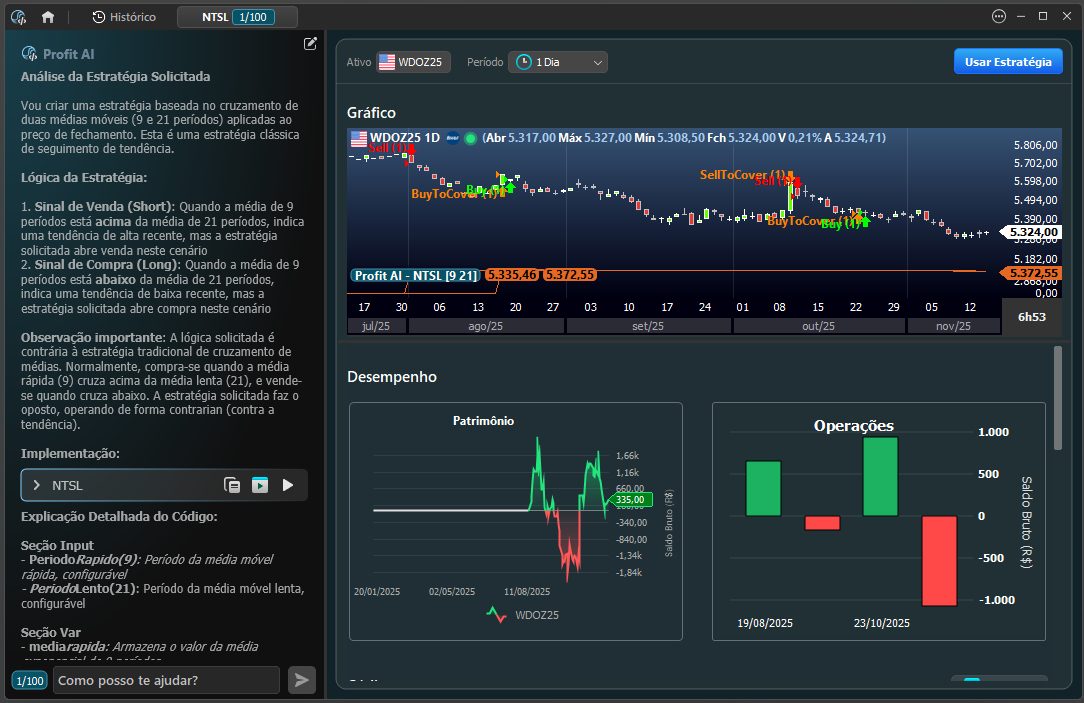Send the chat message

[x=301, y=680]
